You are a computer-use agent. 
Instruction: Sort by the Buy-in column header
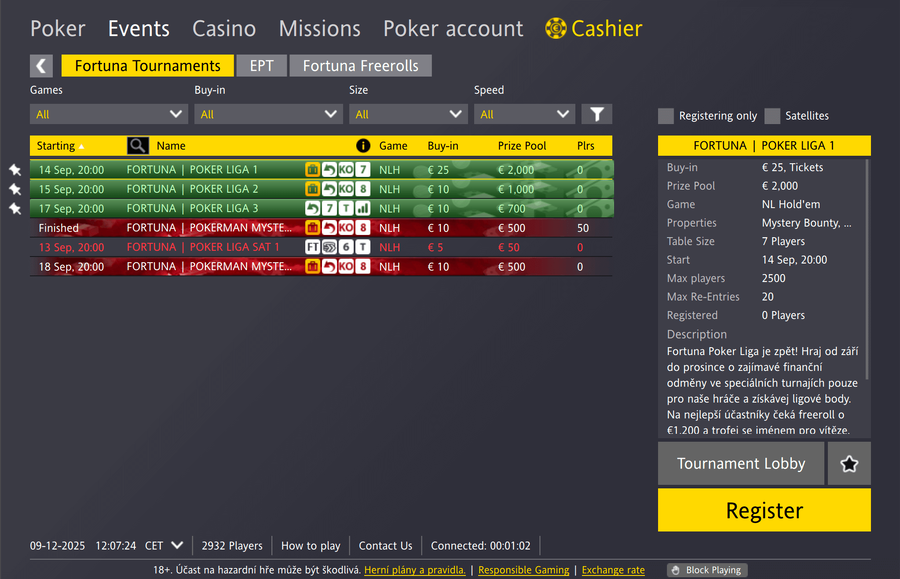443,146
